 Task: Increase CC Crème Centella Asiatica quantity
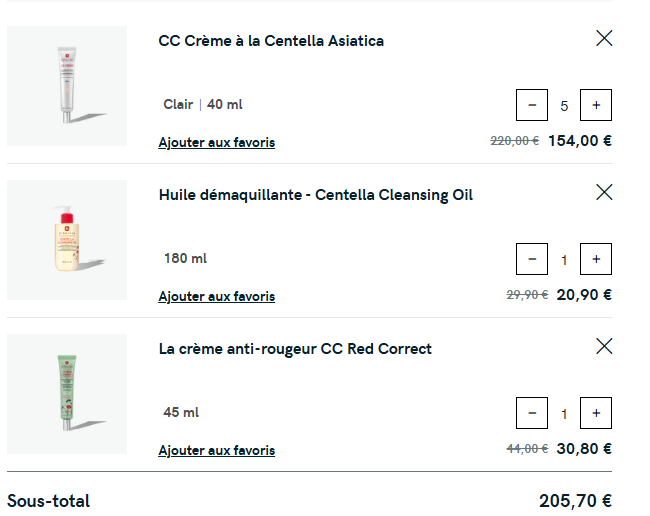(596, 105)
